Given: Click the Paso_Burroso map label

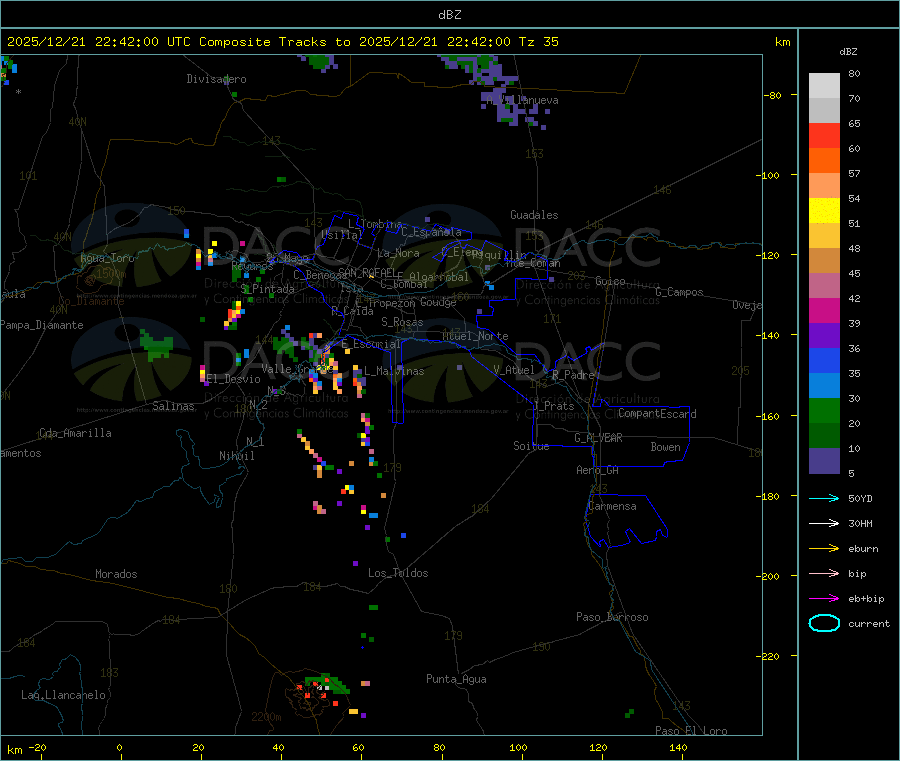Looking at the screenshot, I should click(x=612, y=617).
